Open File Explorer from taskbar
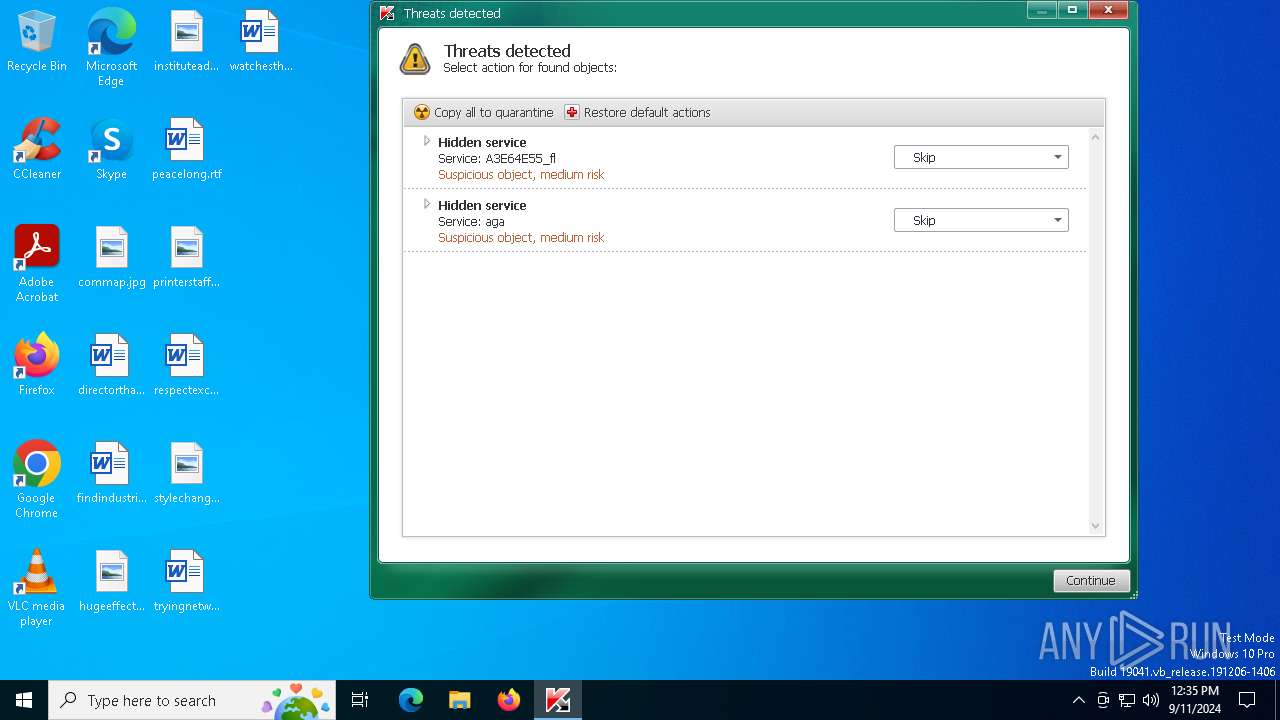The image size is (1280, 720). tap(460, 700)
